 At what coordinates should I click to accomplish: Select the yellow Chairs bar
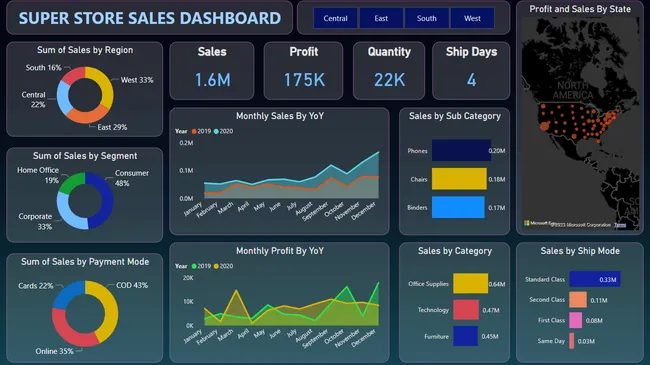(x=459, y=179)
